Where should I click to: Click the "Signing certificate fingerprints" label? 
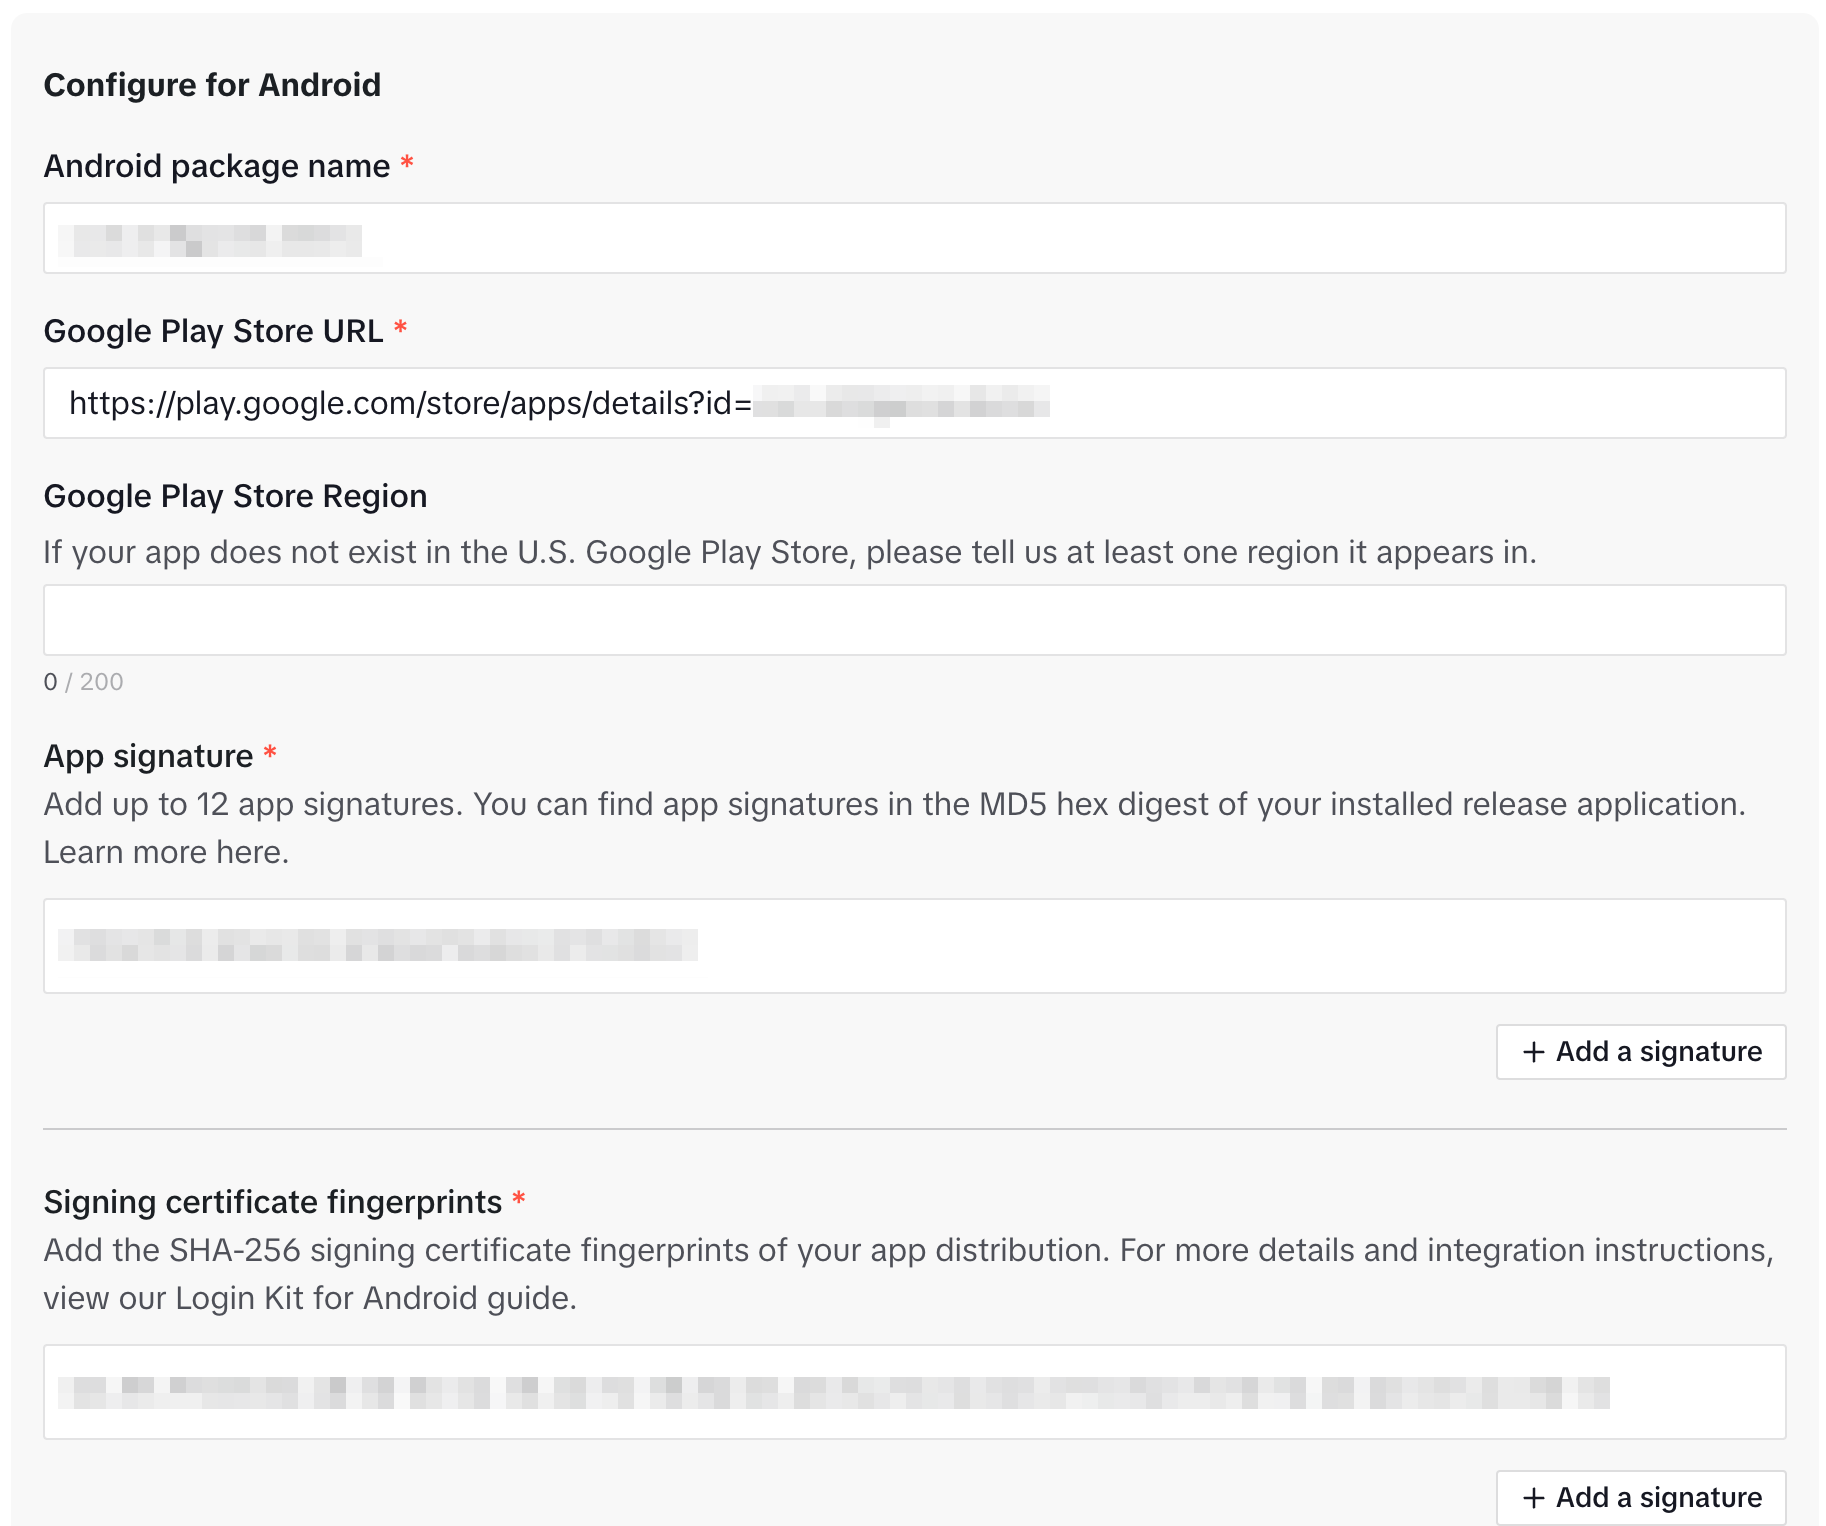(272, 1202)
